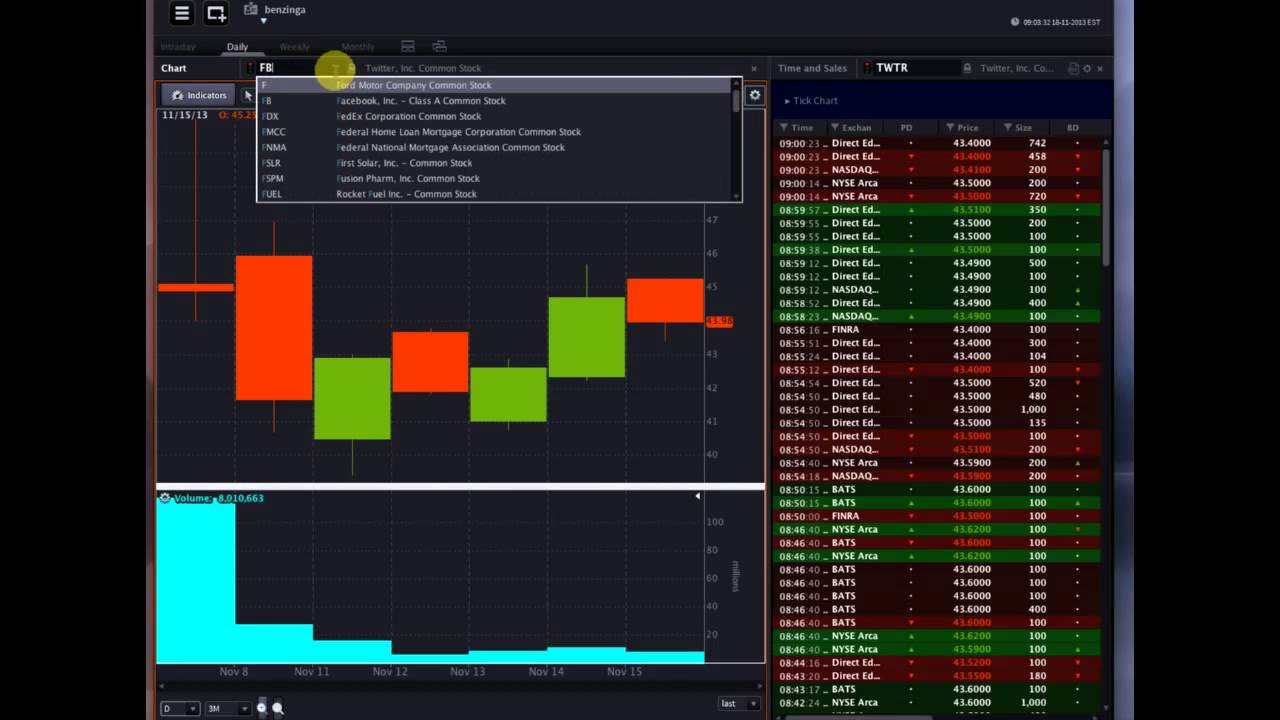Click the 458 size trade row
Image resolution: width=1280 pixels, height=720 pixels.
point(937,157)
